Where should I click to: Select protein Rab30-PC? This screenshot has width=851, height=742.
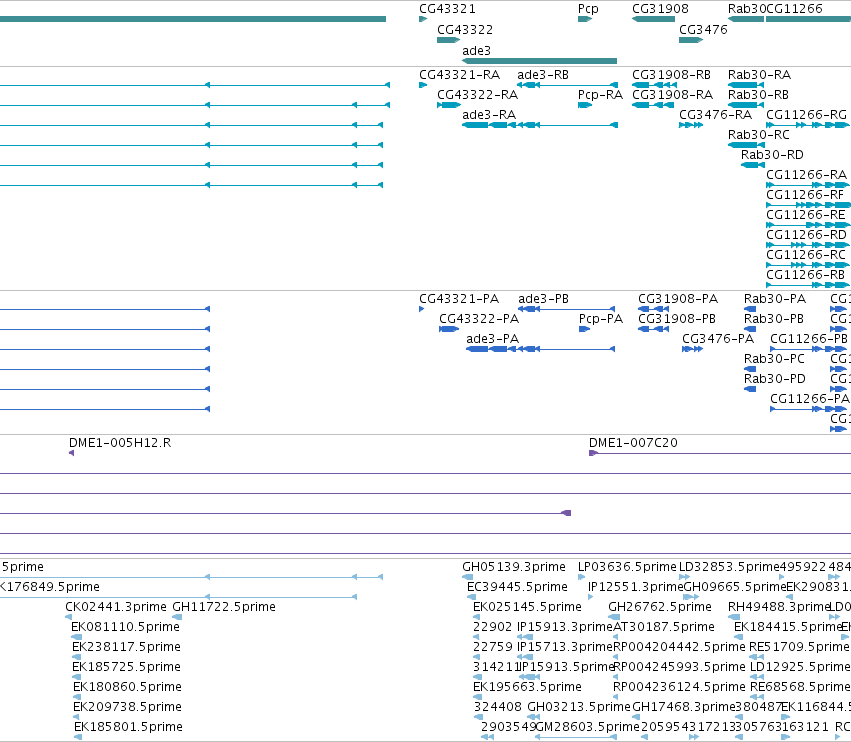(774, 359)
